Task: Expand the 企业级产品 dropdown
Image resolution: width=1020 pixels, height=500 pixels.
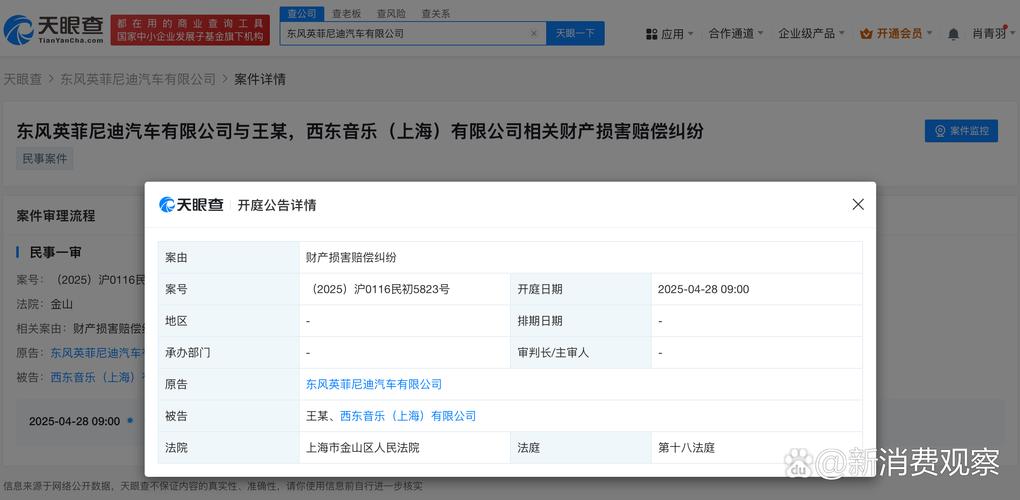Action: coord(811,34)
